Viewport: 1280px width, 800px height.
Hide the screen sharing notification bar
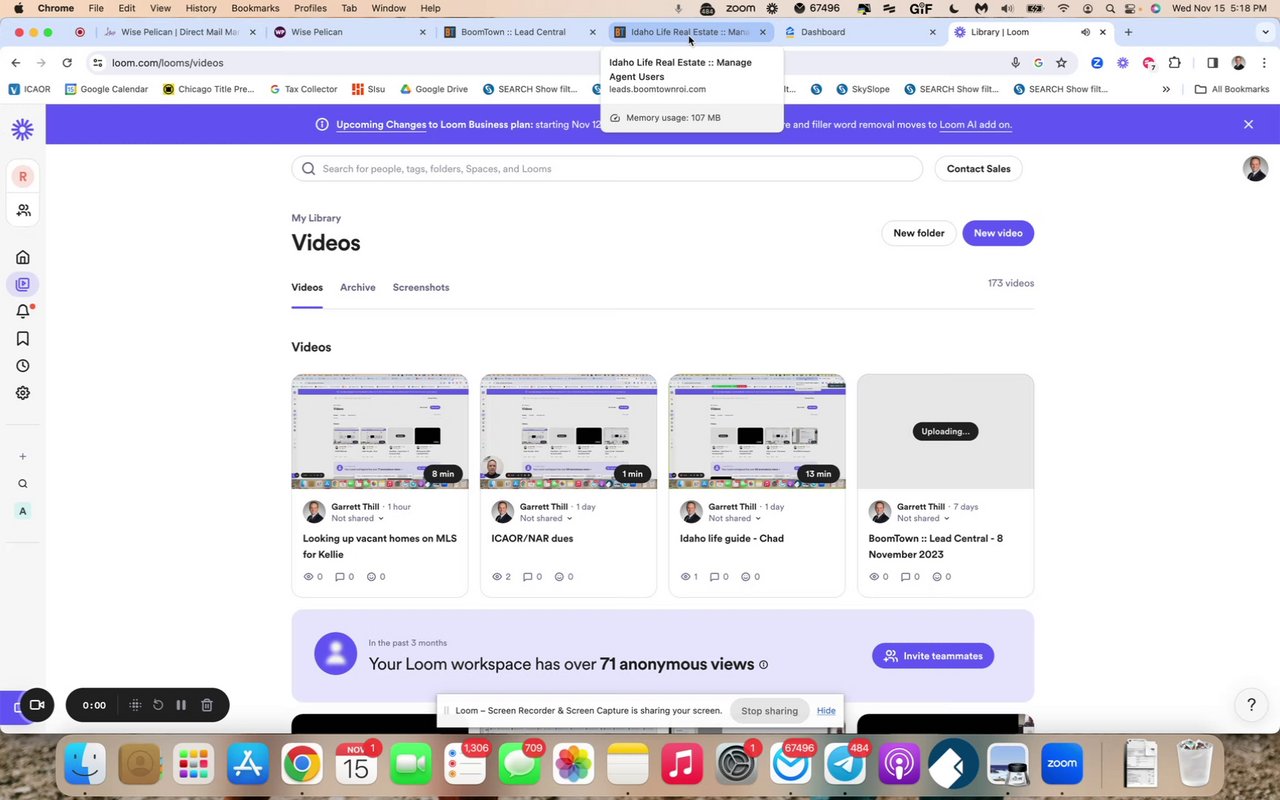[x=826, y=711]
